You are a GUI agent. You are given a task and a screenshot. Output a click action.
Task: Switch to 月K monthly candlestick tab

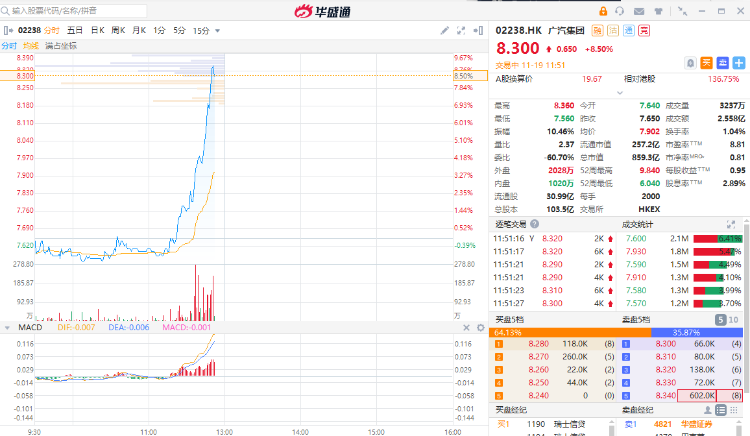139,31
